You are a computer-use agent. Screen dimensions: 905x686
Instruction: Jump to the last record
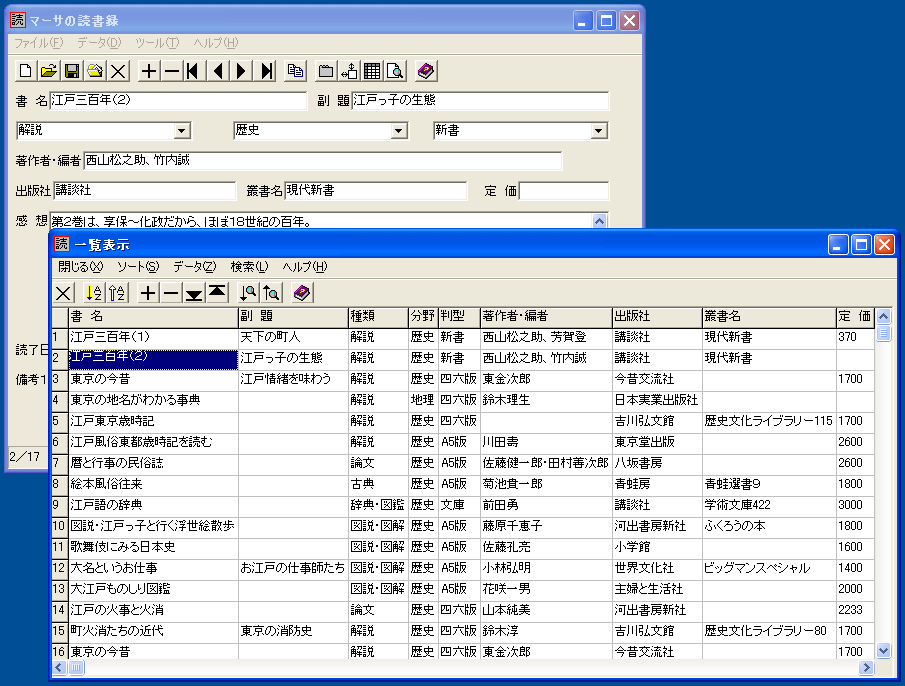[266, 71]
